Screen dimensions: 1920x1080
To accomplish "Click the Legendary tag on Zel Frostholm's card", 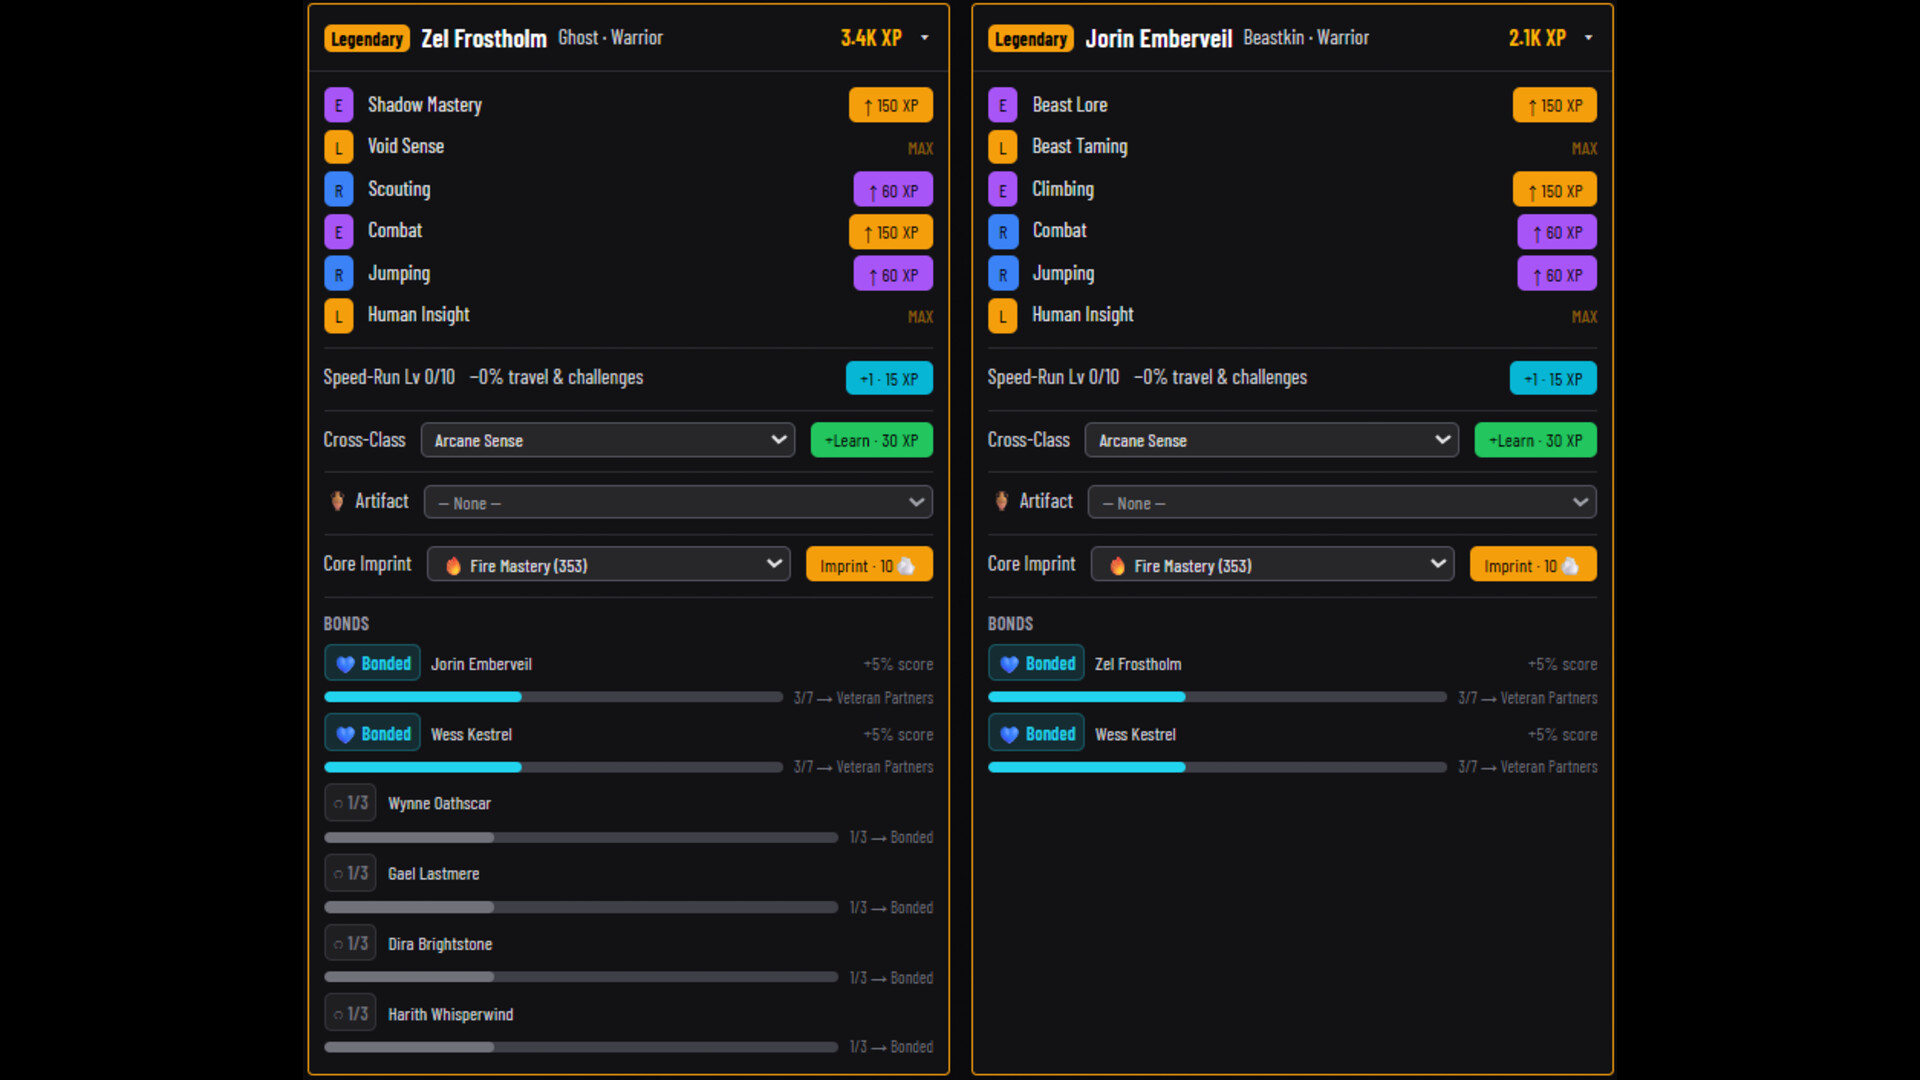I will point(366,38).
